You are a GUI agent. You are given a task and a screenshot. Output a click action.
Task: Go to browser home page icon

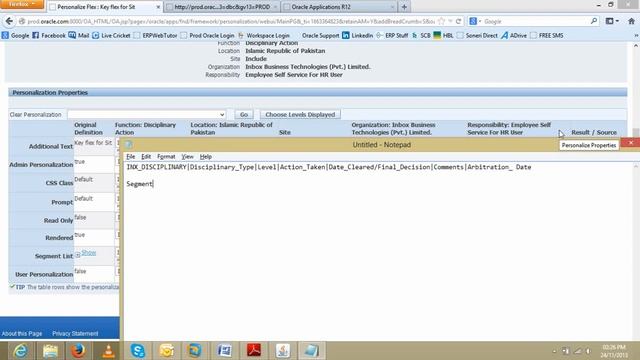click(x=631, y=21)
